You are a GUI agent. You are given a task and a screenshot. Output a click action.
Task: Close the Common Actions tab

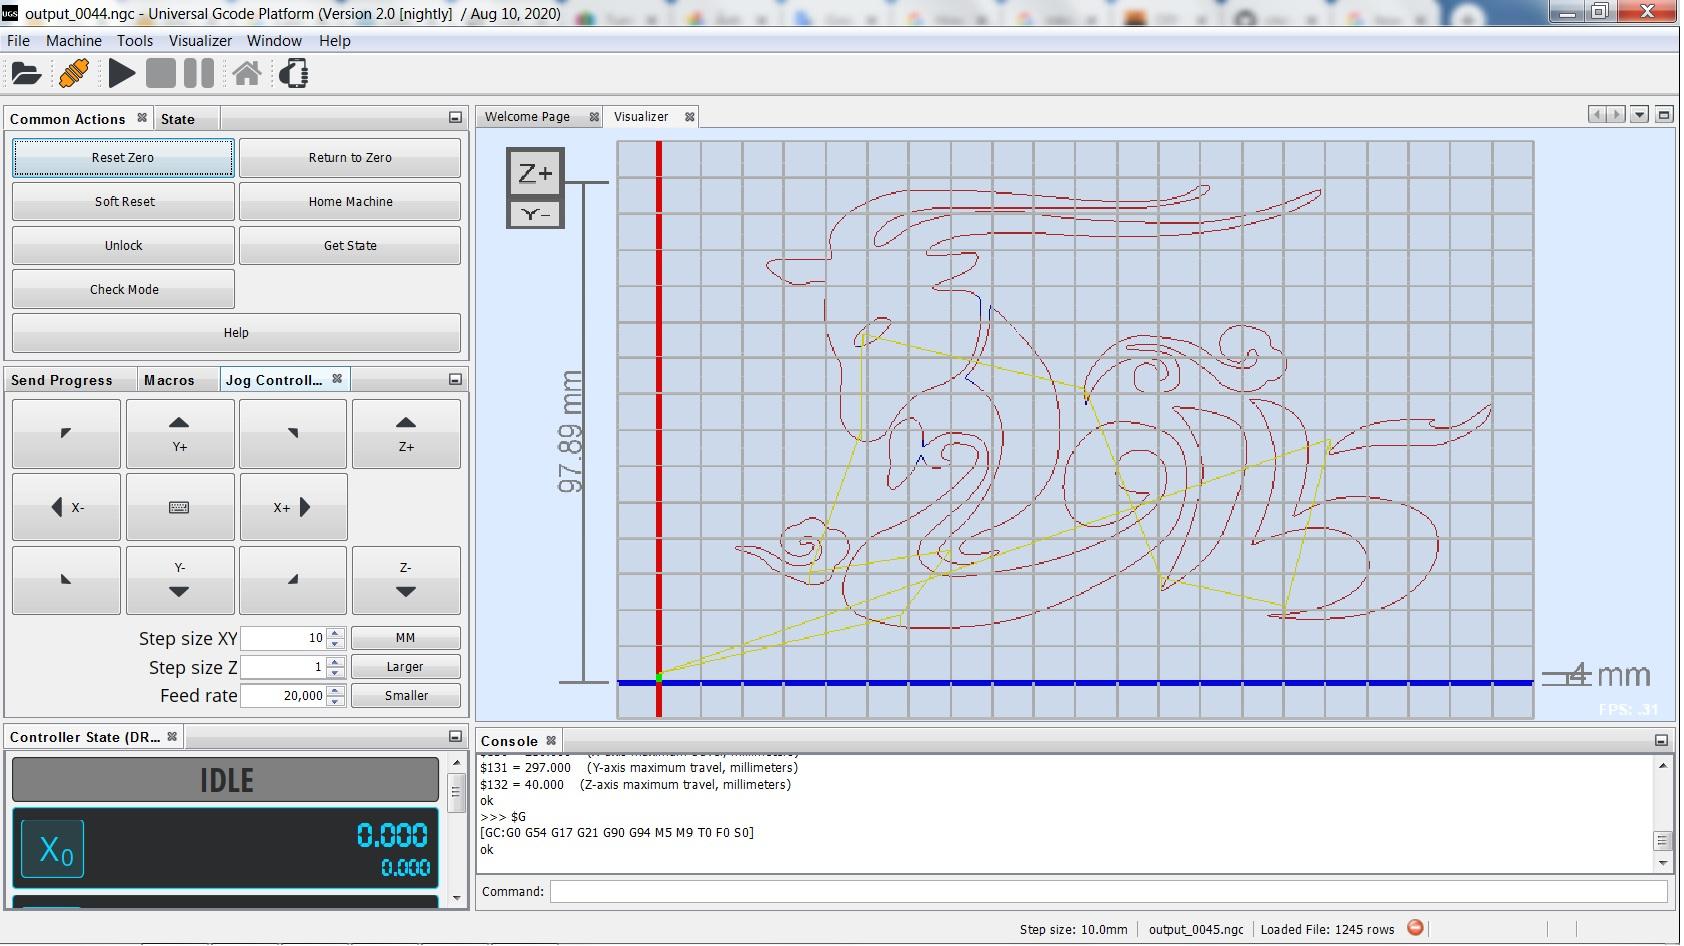click(x=142, y=118)
